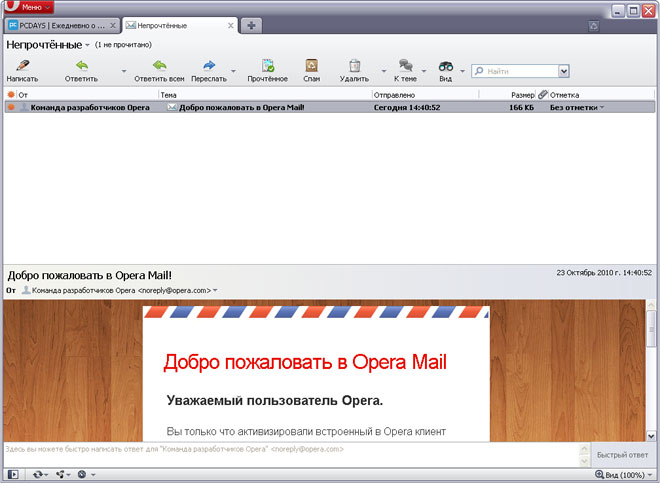Expand the Удалить dropdown arrow
Viewport: 660px width, 483px height.
tap(383, 71)
